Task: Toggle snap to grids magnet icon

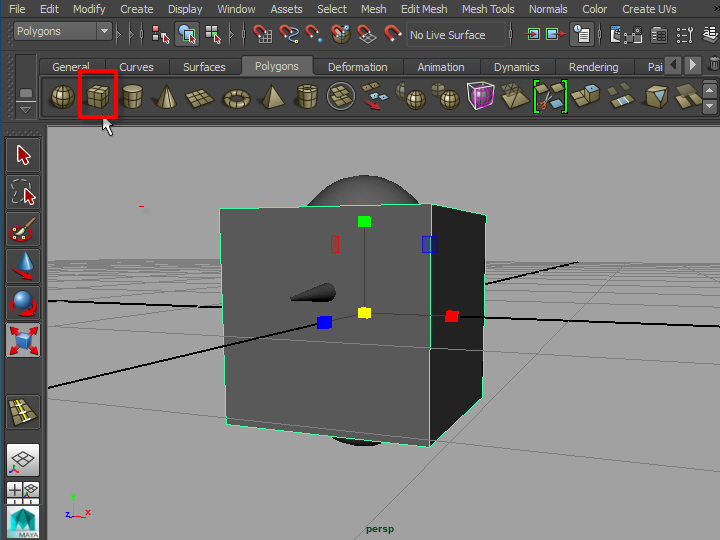Action: coord(263,35)
